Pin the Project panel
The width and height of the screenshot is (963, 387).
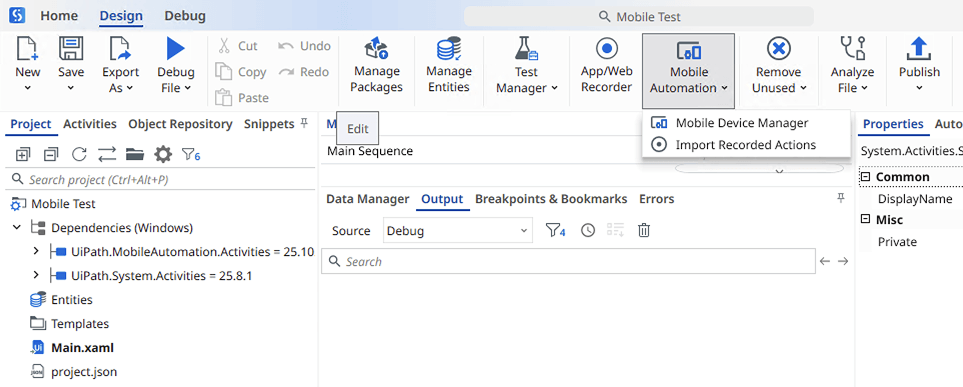[x=304, y=123]
